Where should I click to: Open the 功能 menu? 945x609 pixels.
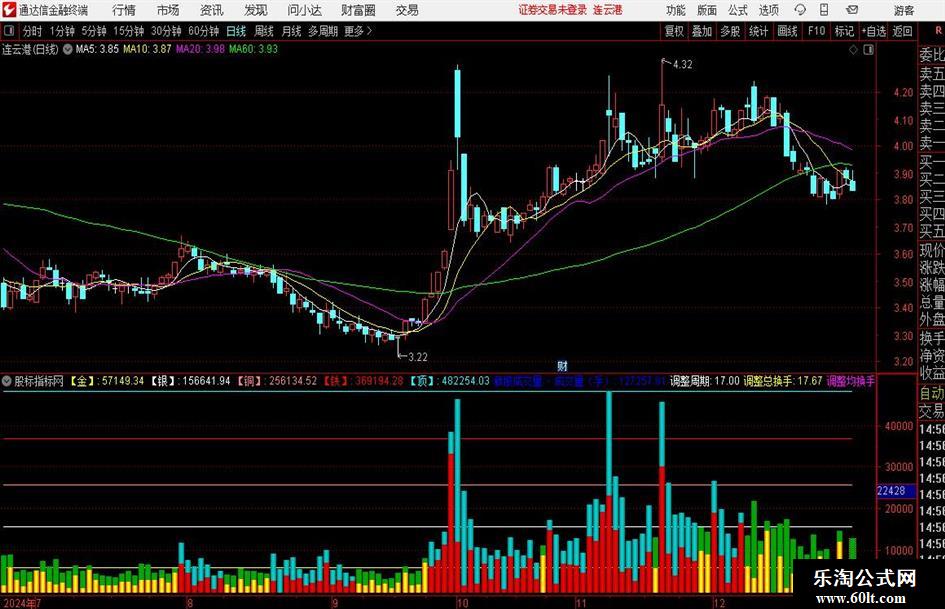[x=676, y=10]
